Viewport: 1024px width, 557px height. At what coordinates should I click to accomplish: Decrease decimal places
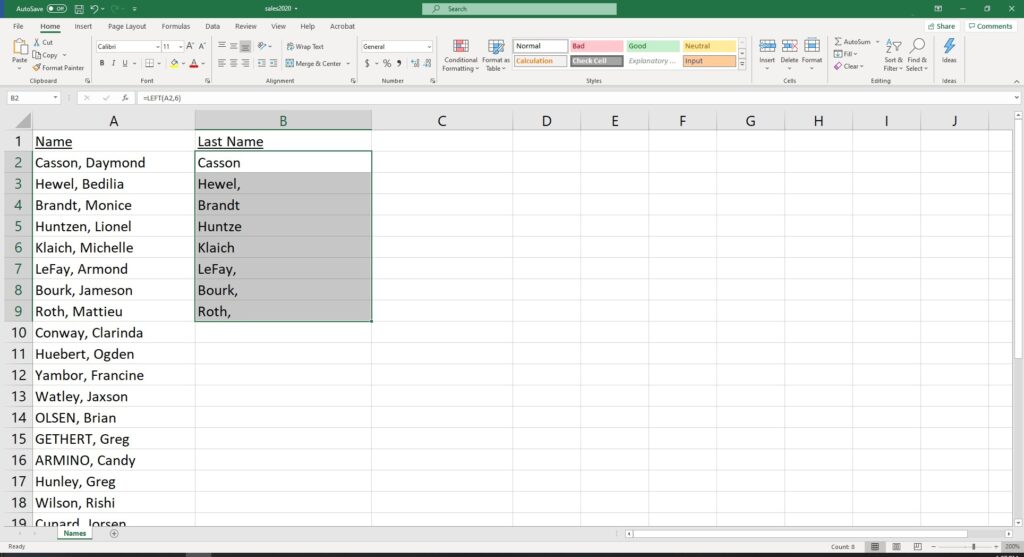tap(427, 63)
